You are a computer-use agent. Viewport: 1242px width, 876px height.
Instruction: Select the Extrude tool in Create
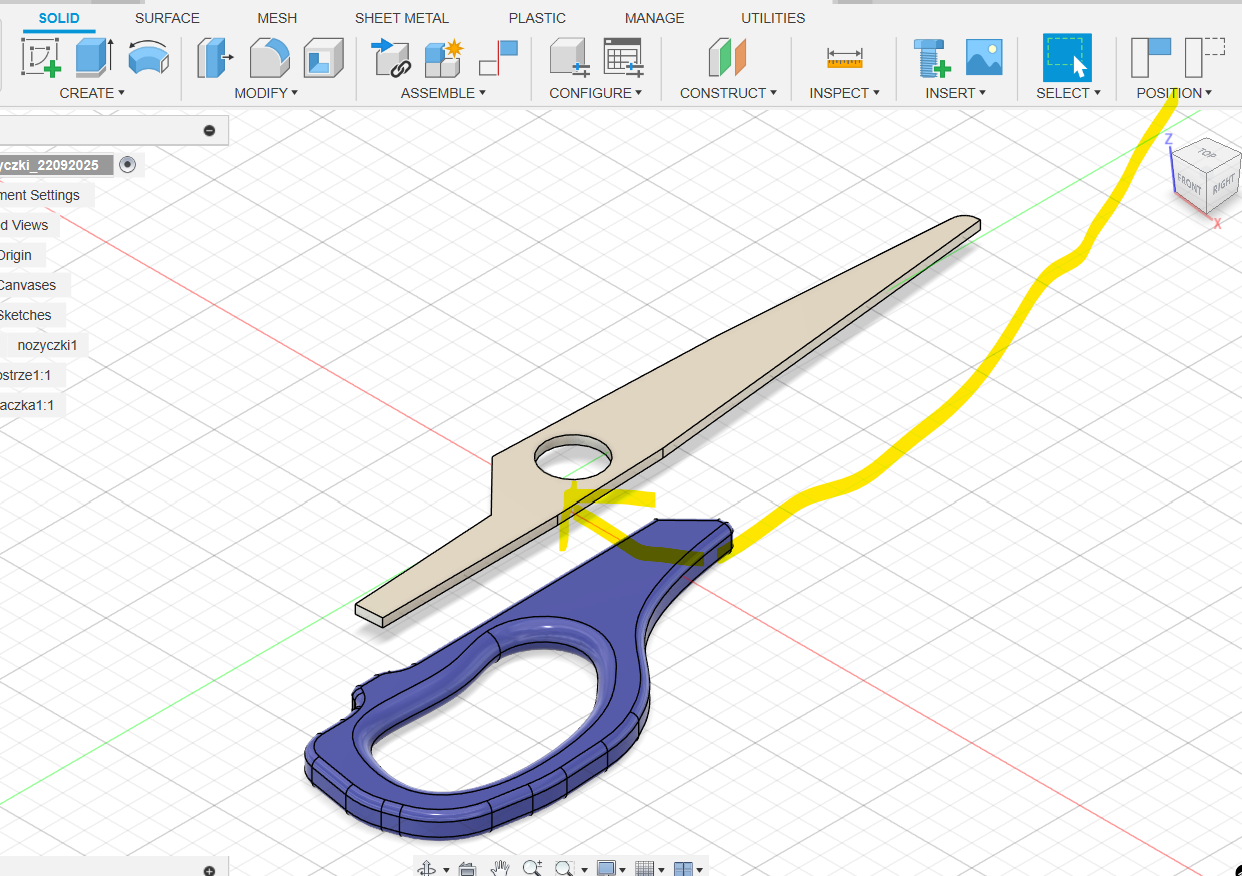click(x=94, y=57)
